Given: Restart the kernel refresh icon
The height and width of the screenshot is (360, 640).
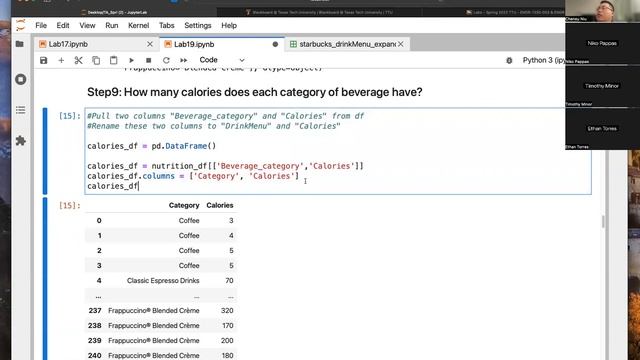Looking at the screenshot, I should (x=166, y=60).
